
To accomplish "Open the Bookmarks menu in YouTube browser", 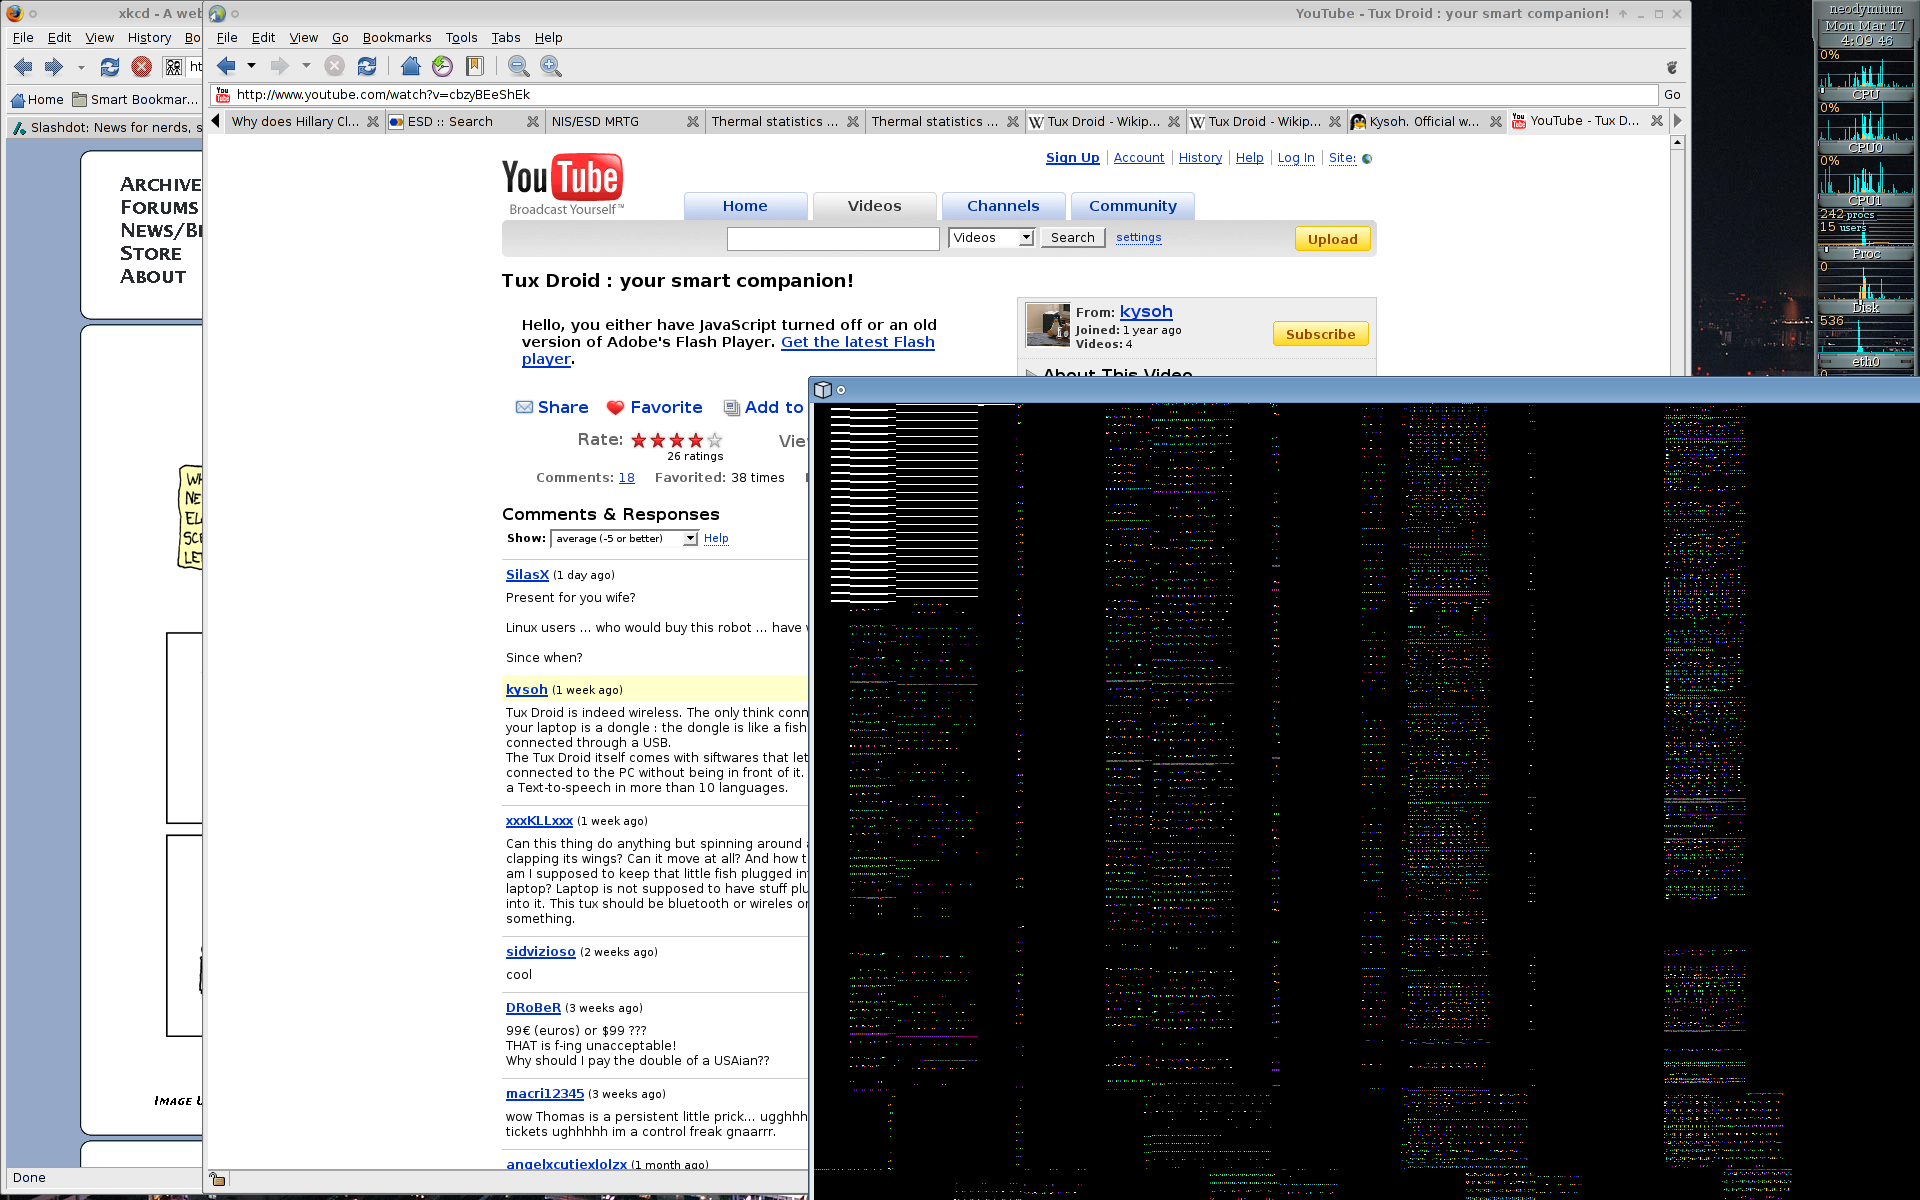I will pyautogui.click(x=397, y=37).
